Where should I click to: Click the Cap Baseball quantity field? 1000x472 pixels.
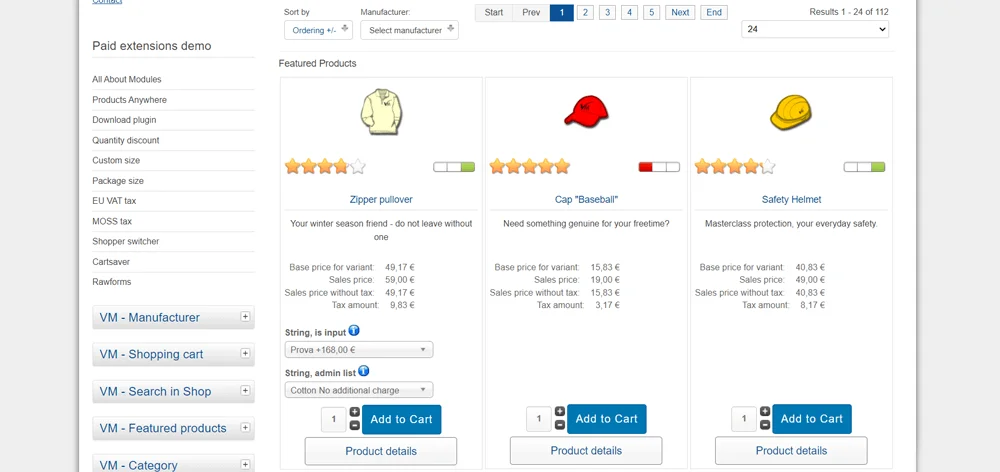539,418
